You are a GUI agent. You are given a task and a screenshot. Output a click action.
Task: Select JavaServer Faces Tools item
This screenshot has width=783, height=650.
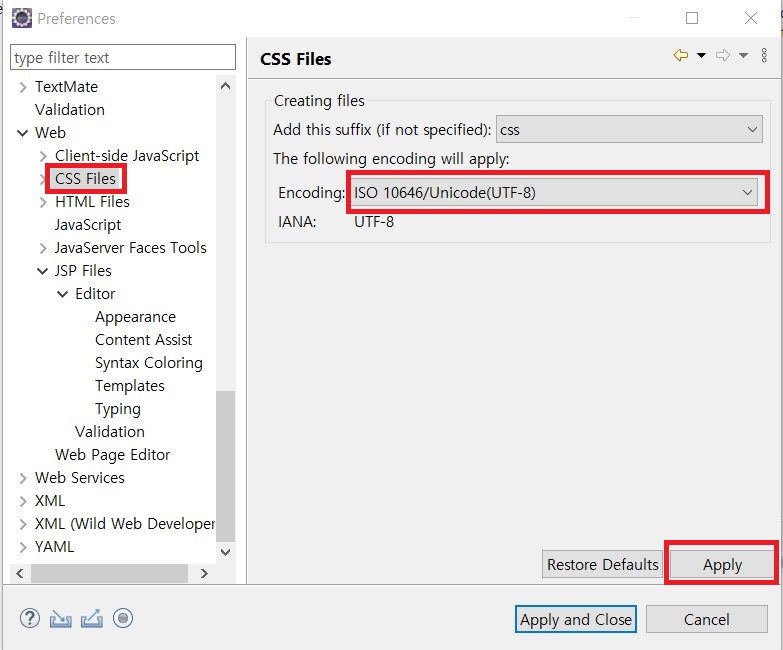[x=130, y=248]
